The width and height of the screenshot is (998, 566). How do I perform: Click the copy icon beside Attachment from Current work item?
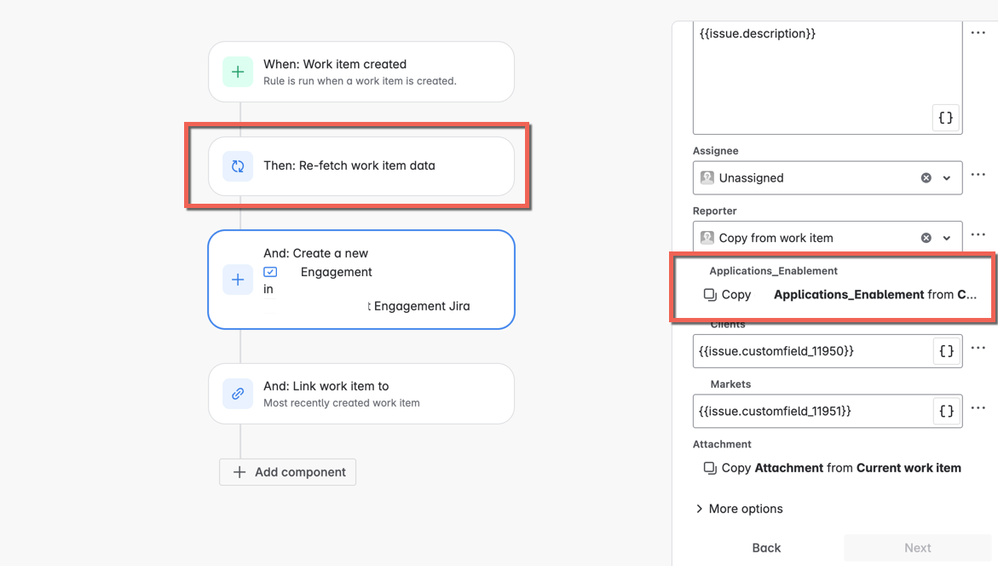click(710, 468)
